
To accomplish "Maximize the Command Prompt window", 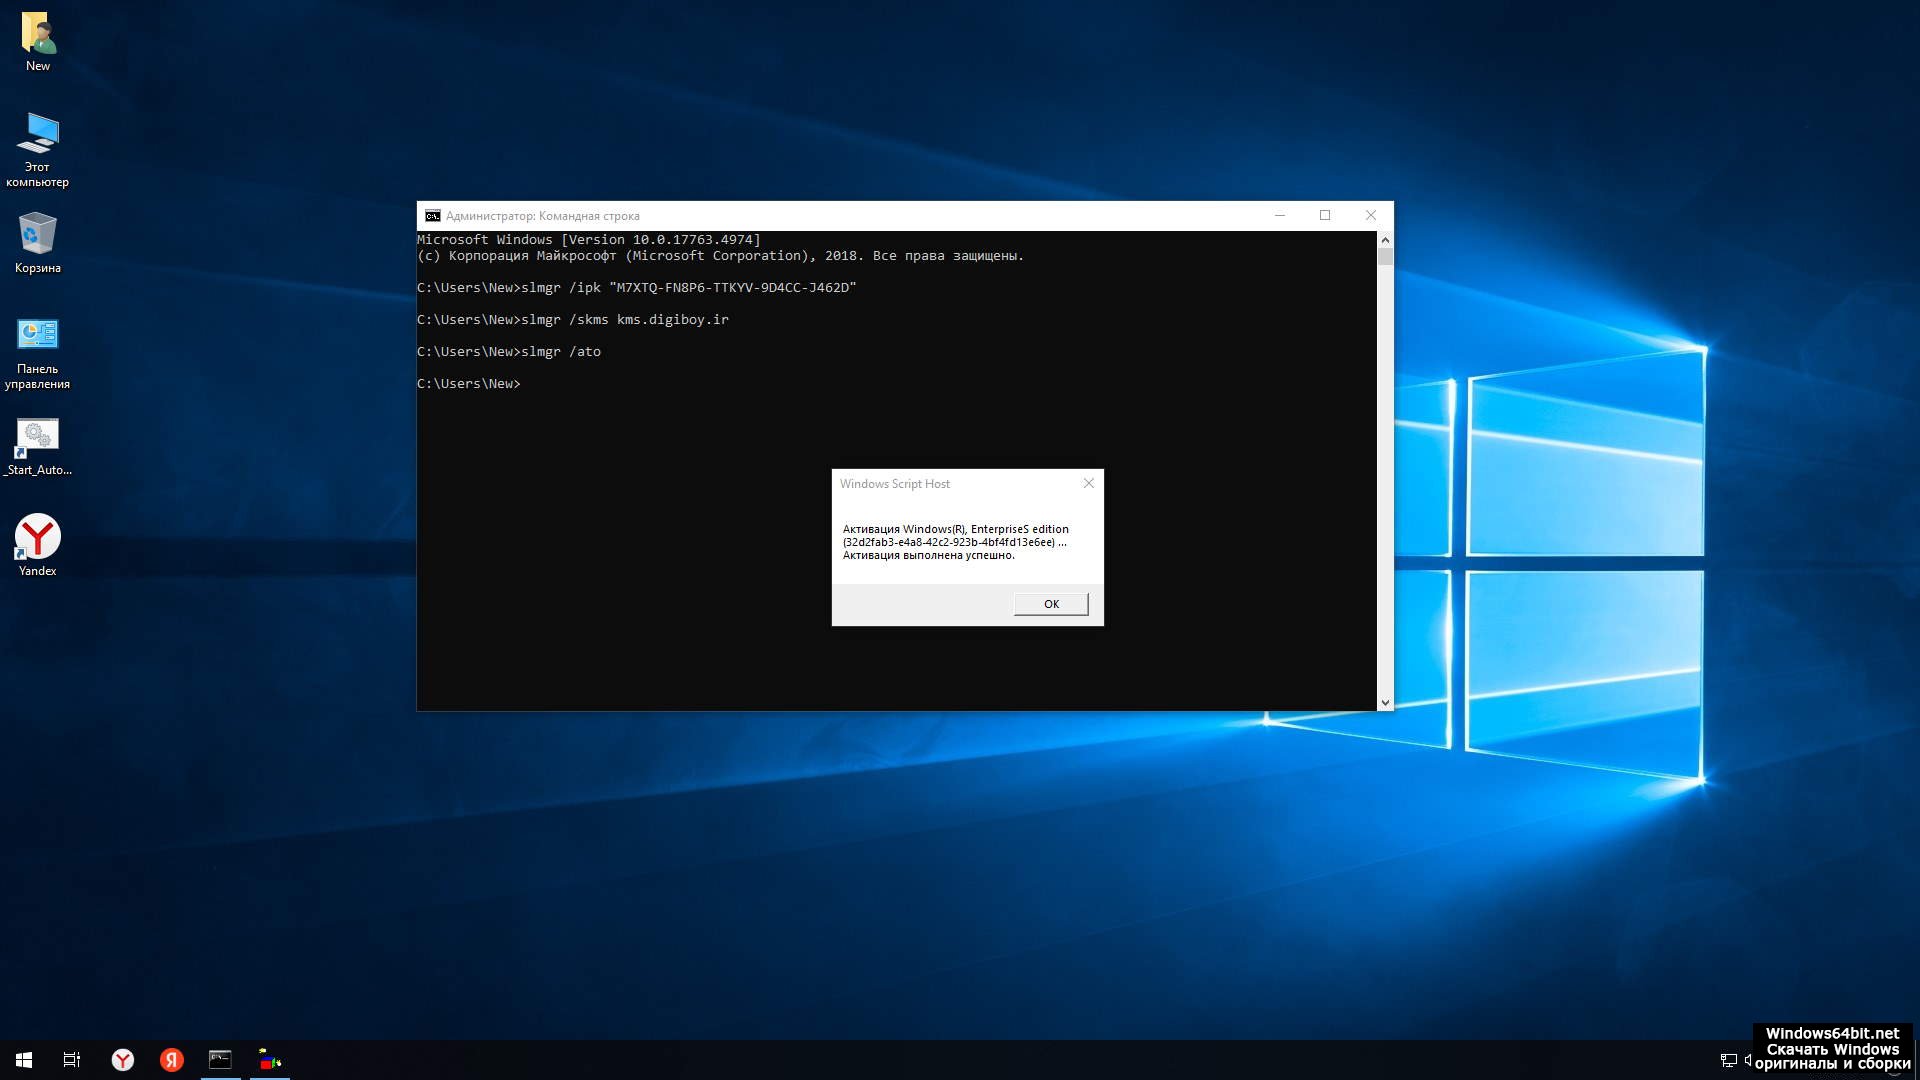I will click(x=1325, y=215).
